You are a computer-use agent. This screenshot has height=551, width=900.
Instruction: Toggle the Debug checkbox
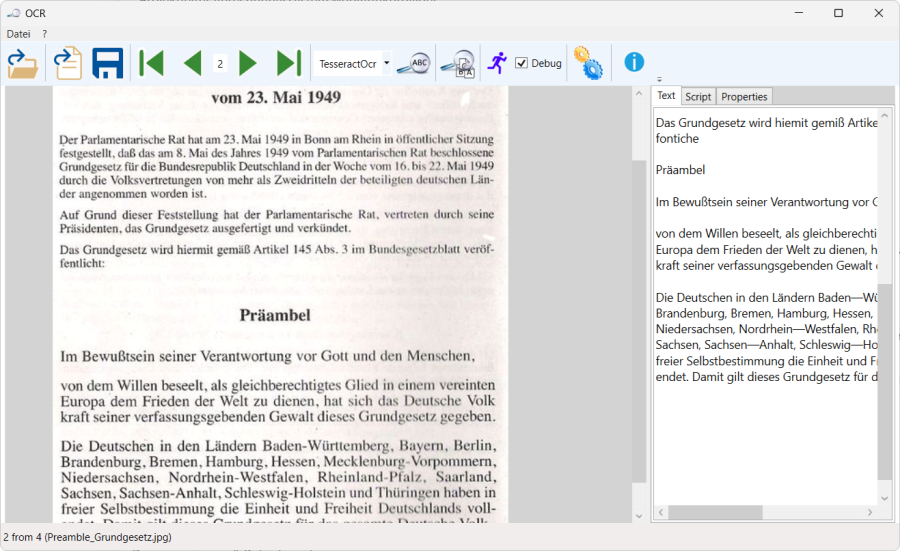click(522, 63)
